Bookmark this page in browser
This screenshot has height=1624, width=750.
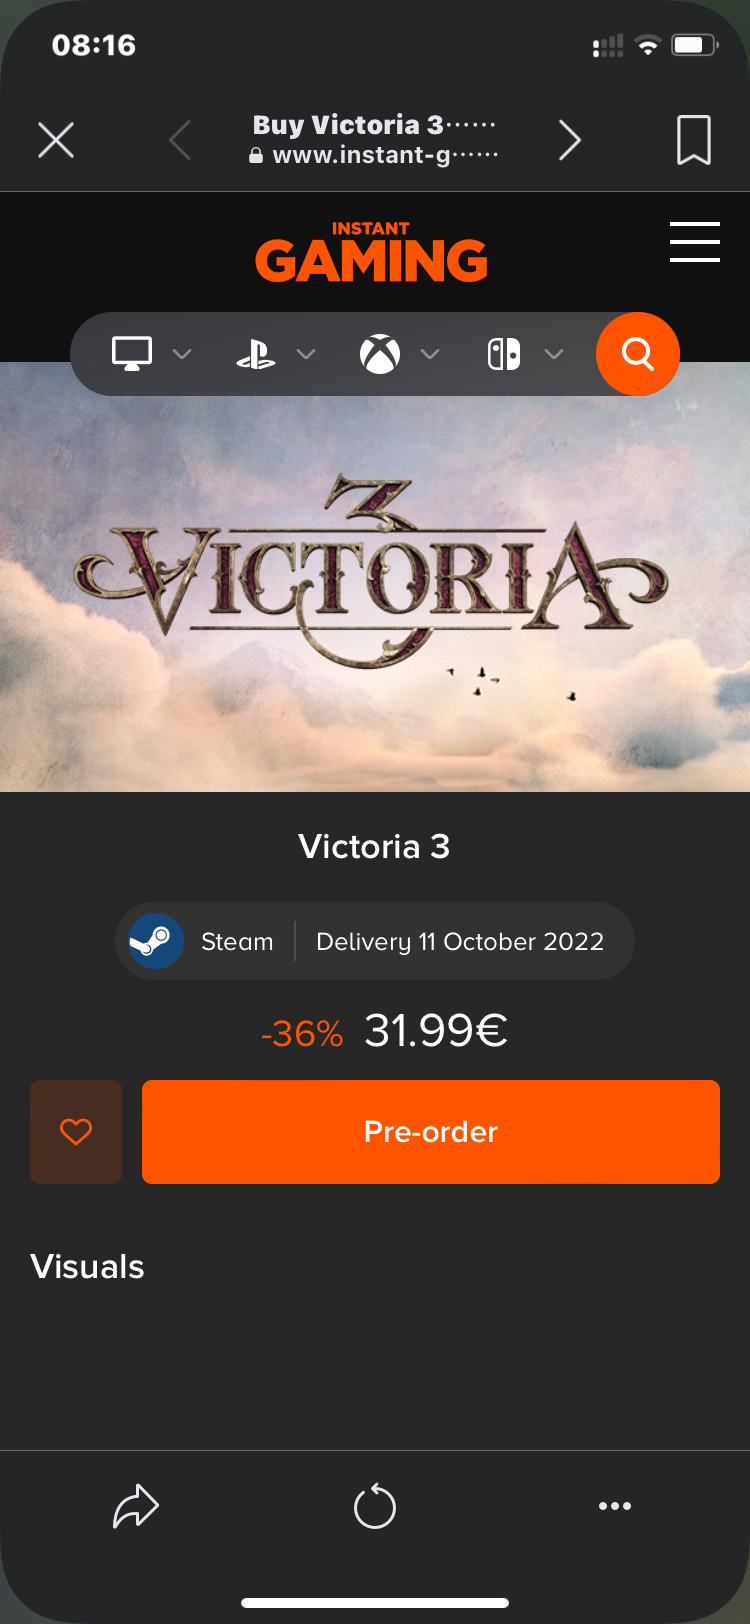click(694, 140)
